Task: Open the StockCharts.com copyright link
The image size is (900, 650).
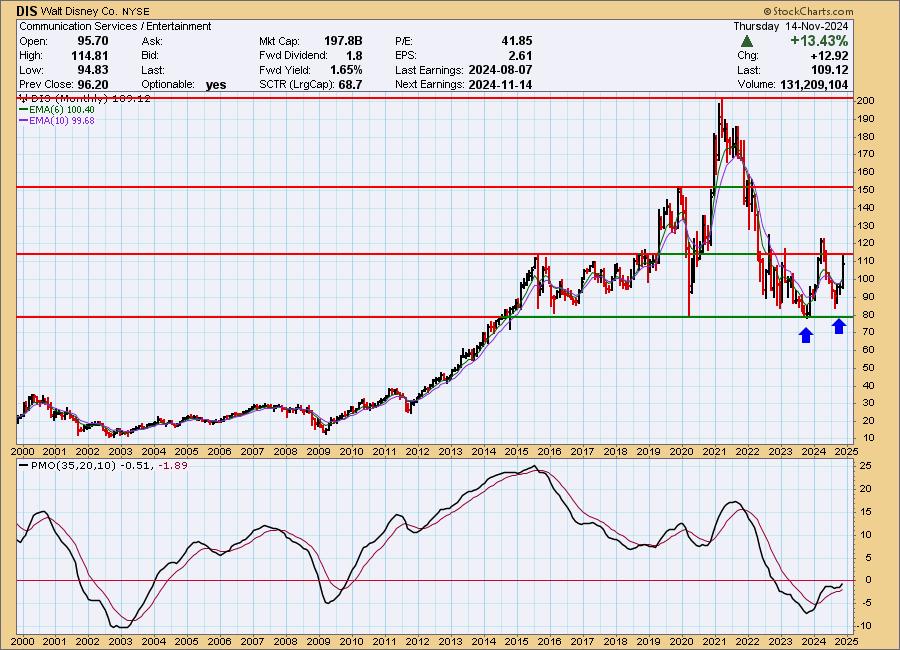Action: coord(808,11)
